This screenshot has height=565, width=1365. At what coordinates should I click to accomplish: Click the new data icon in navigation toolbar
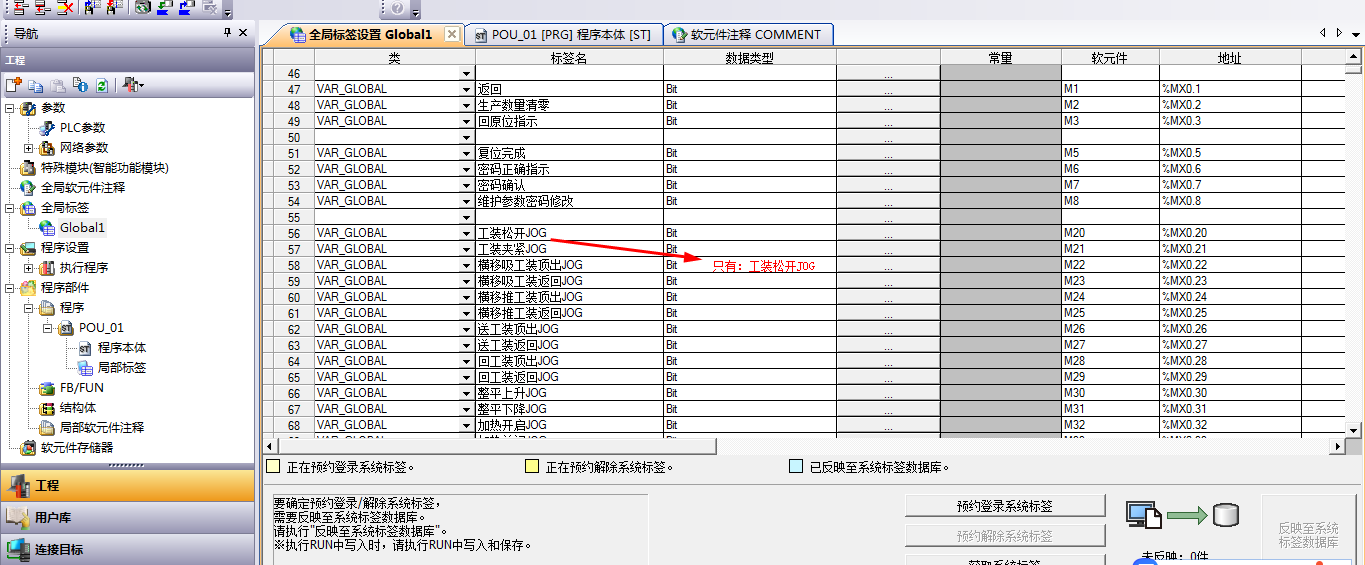tap(14, 86)
